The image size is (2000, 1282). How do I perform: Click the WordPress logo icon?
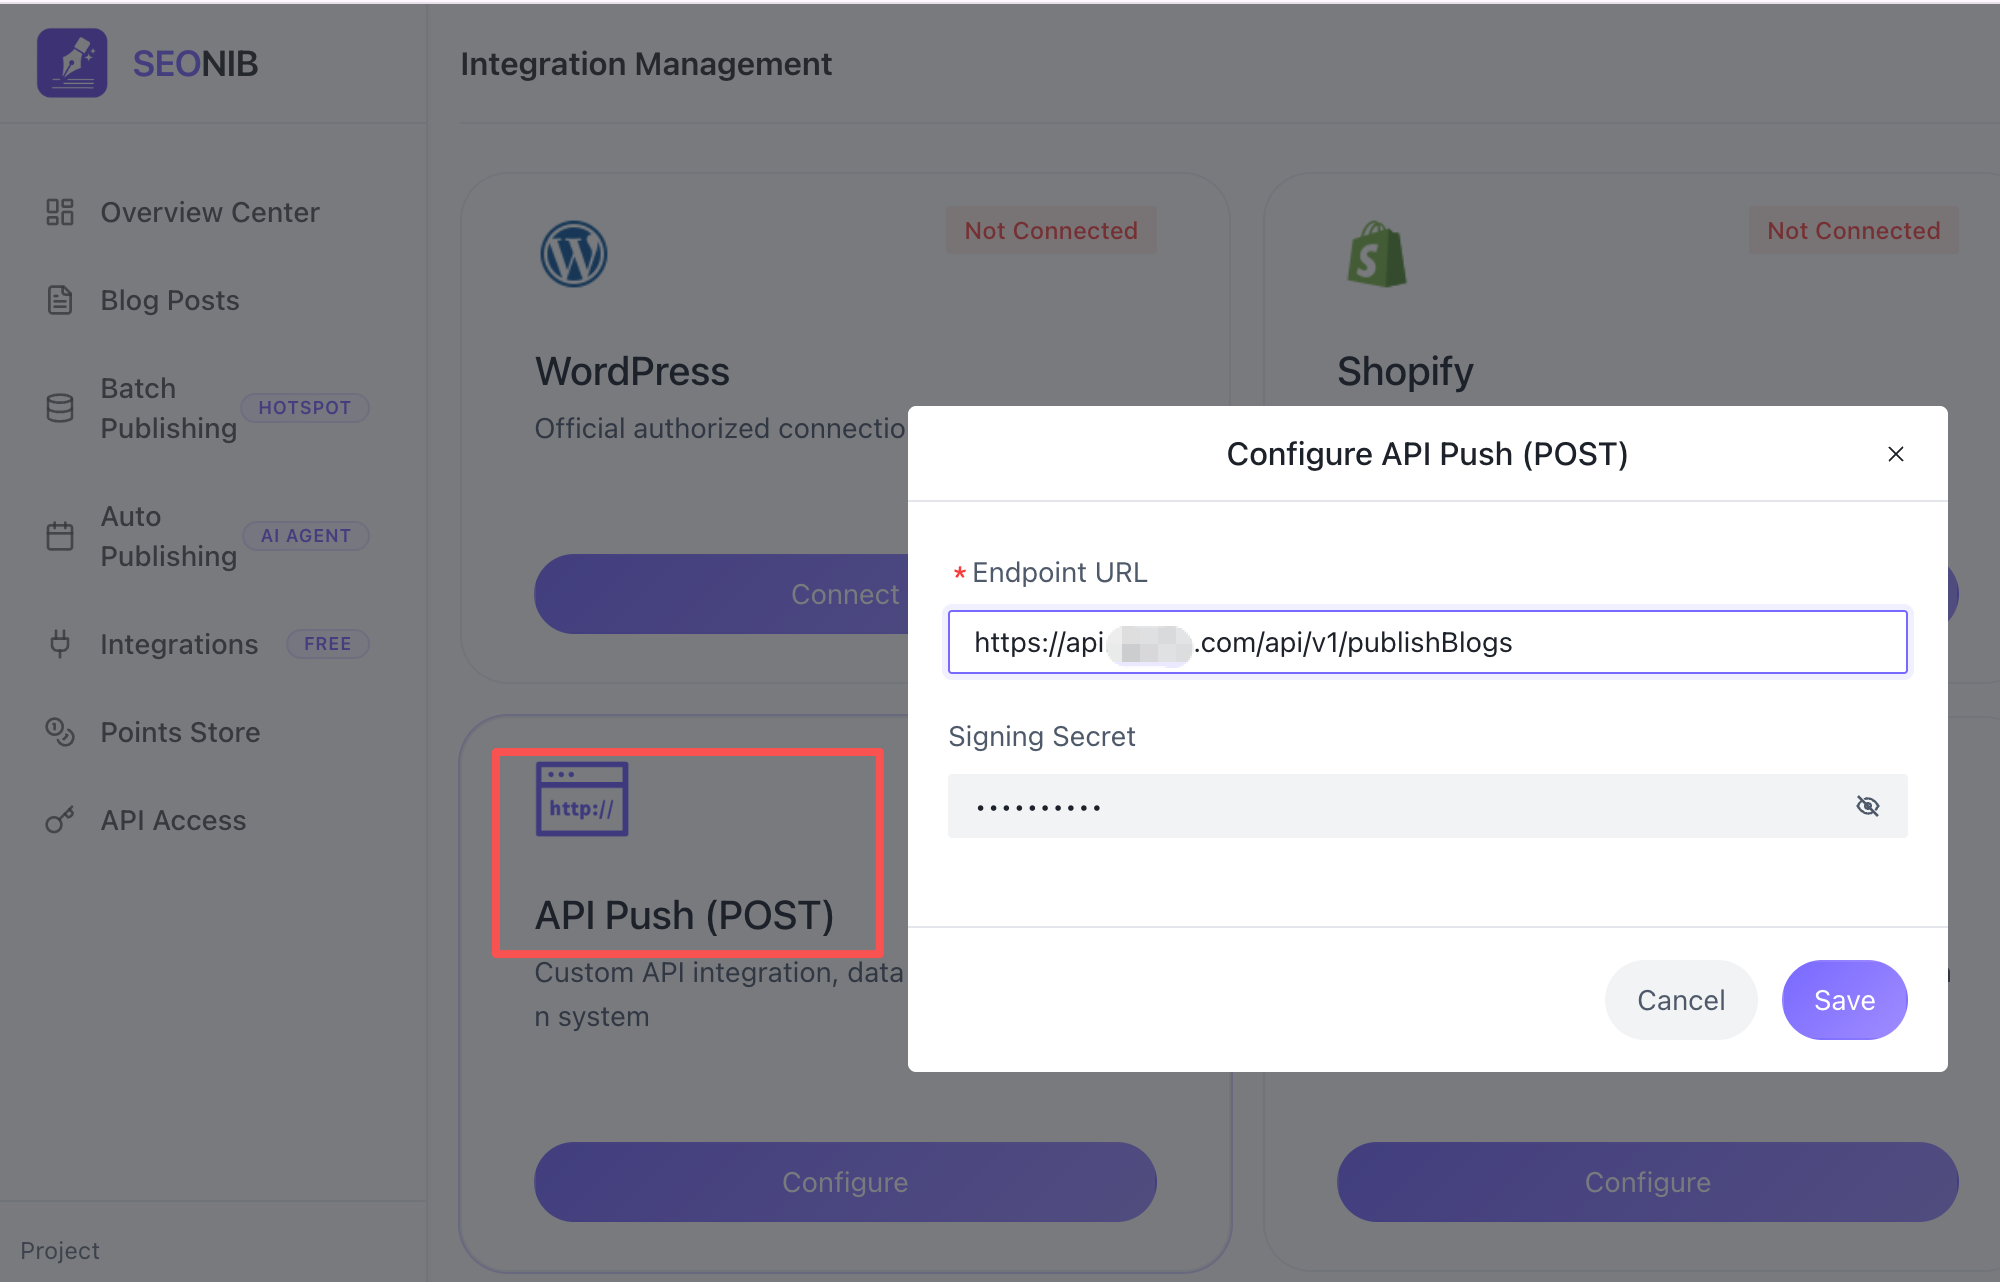[574, 254]
